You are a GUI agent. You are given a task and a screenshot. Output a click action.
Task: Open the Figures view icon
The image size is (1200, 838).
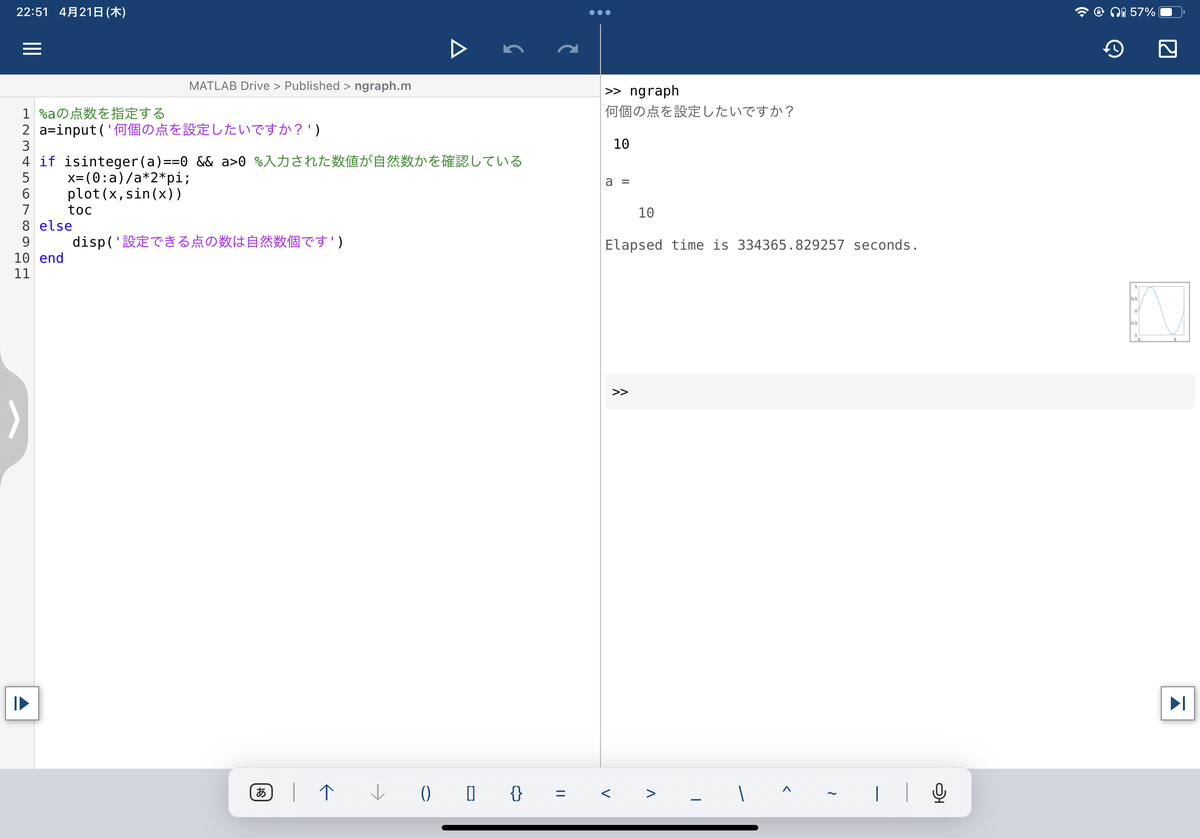(x=1166, y=47)
